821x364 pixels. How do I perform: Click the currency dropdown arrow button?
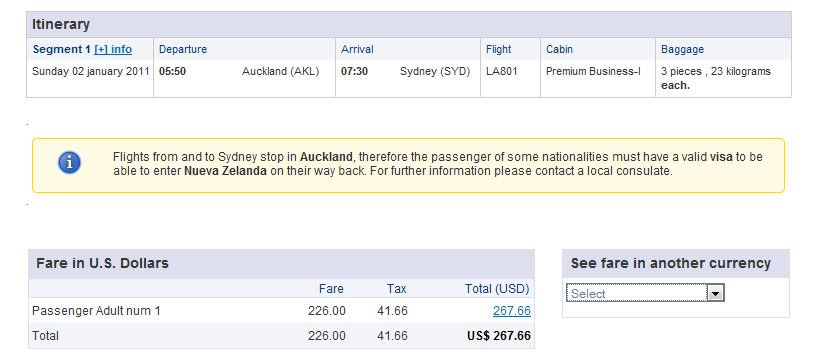[x=715, y=293]
